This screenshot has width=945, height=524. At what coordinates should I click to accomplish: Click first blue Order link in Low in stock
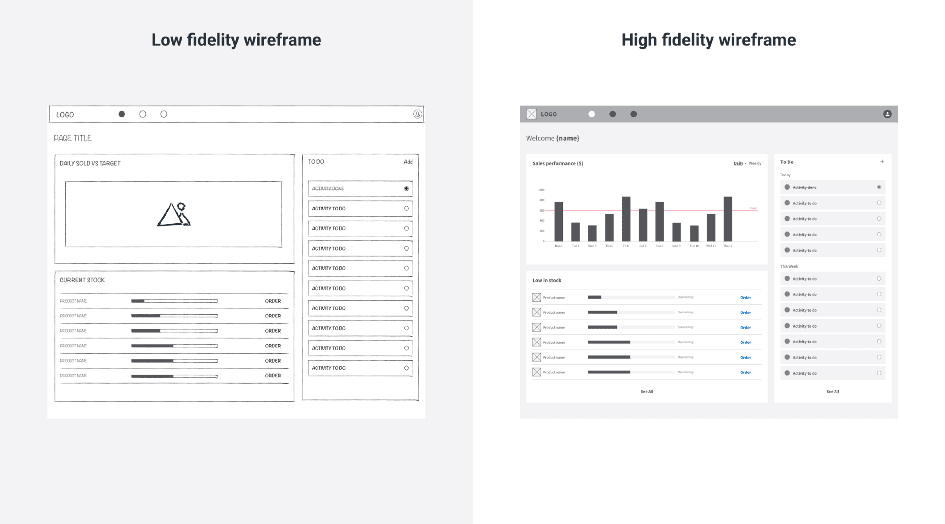pyautogui.click(x=745, y=297)
